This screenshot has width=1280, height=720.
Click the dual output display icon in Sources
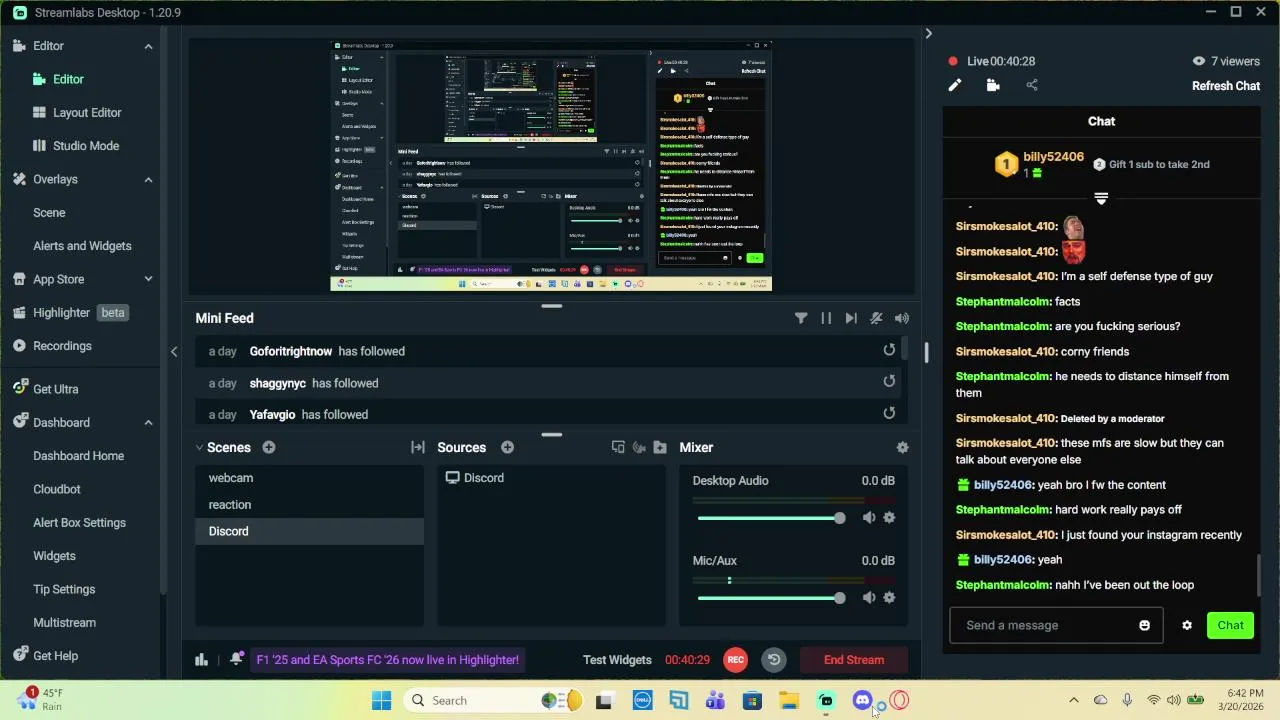click(x=618, y=447)
